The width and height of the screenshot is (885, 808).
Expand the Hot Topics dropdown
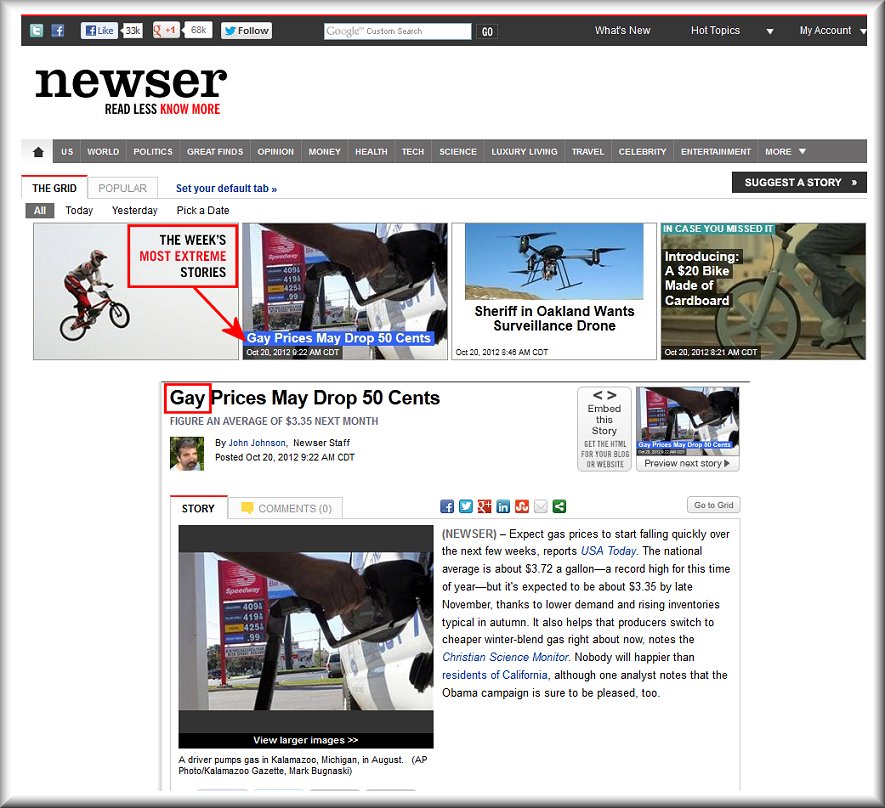click(x=769, y=31)
